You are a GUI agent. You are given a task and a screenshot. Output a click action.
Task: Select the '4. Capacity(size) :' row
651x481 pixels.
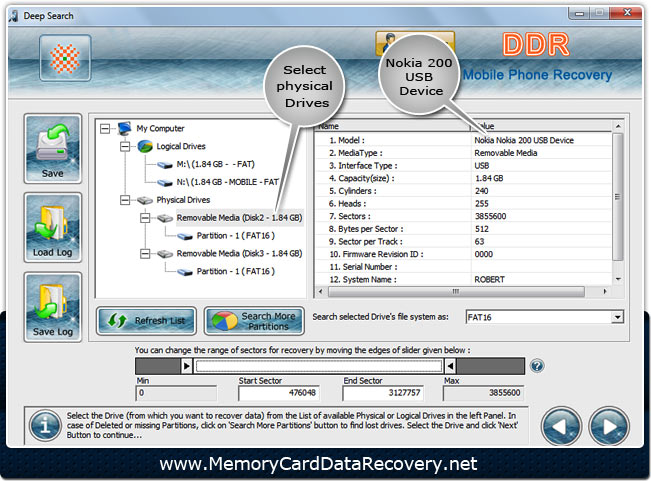(x=463, y=178)
